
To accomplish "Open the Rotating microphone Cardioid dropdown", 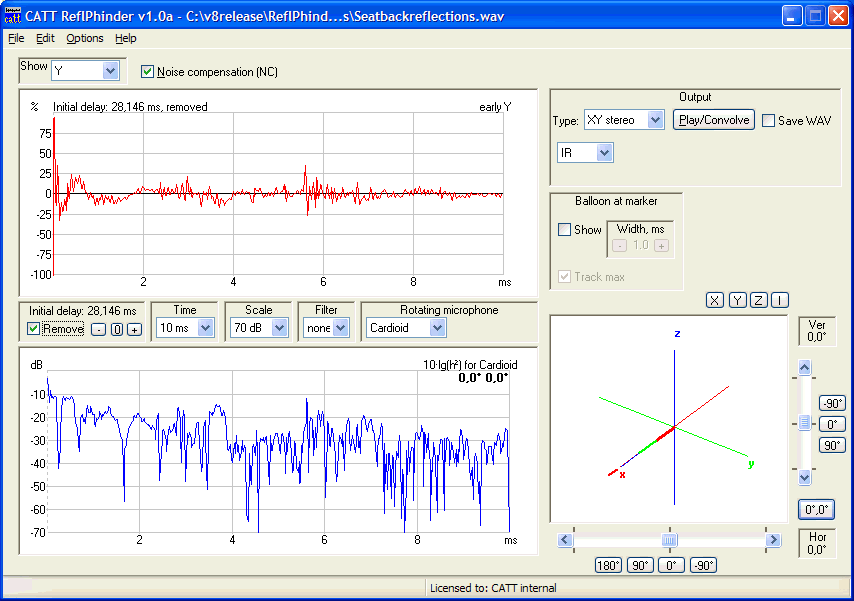I will click(437, 327).
